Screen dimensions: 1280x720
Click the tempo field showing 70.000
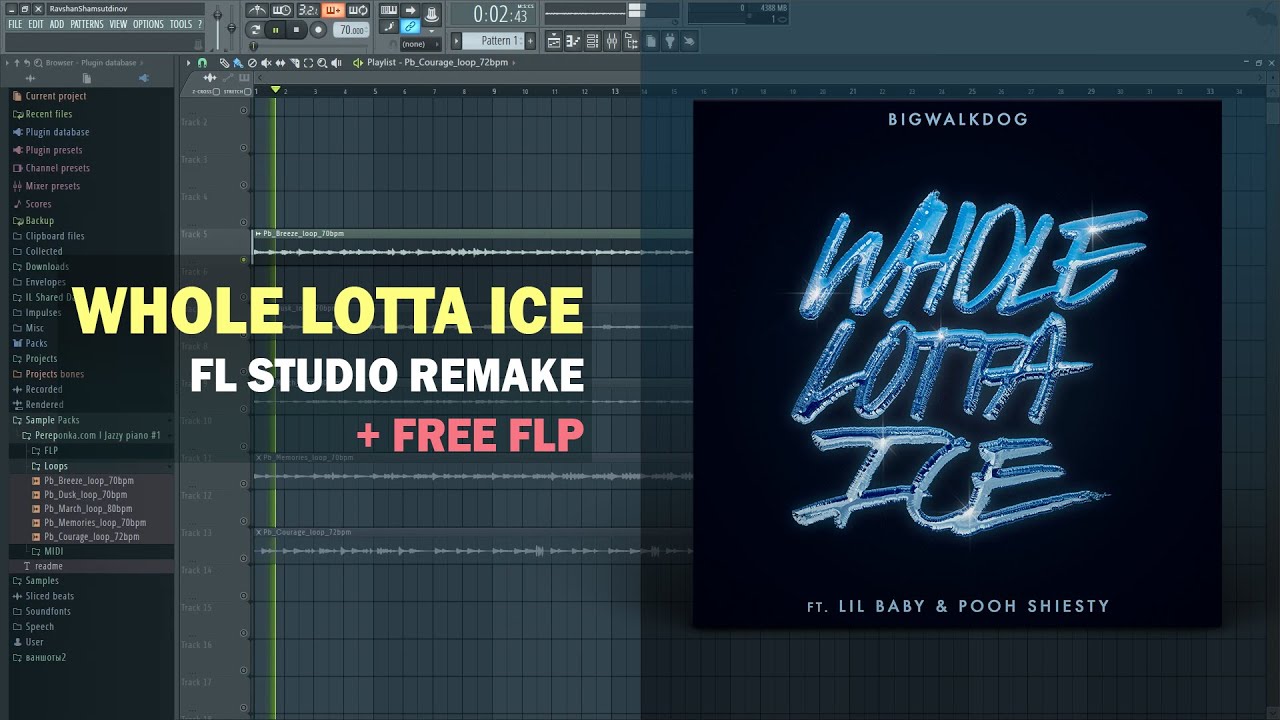(x=351, y=30)
